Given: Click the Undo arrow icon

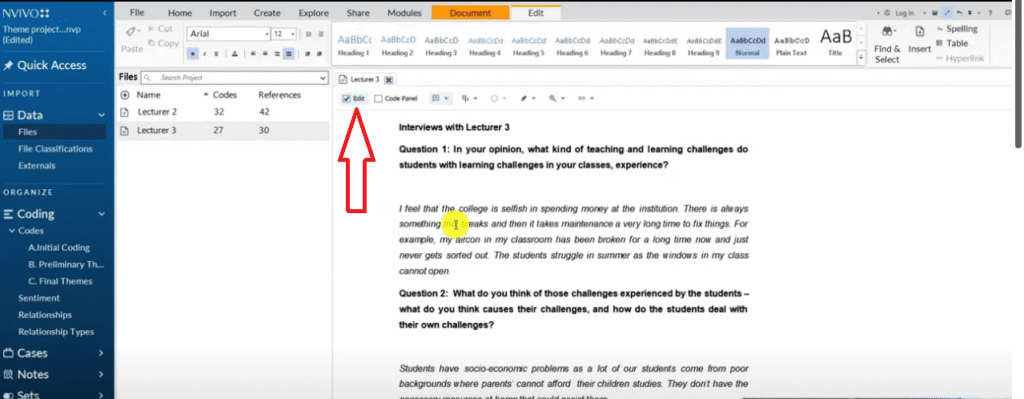Looking at the screenshot, I should pyautogui.click(x=959, y=13).
